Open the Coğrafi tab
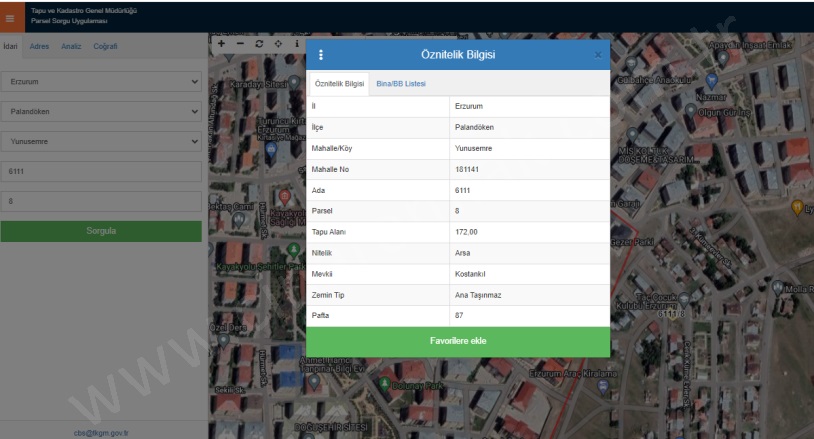This screenshot has width=814, height=439. click(105, 47)
